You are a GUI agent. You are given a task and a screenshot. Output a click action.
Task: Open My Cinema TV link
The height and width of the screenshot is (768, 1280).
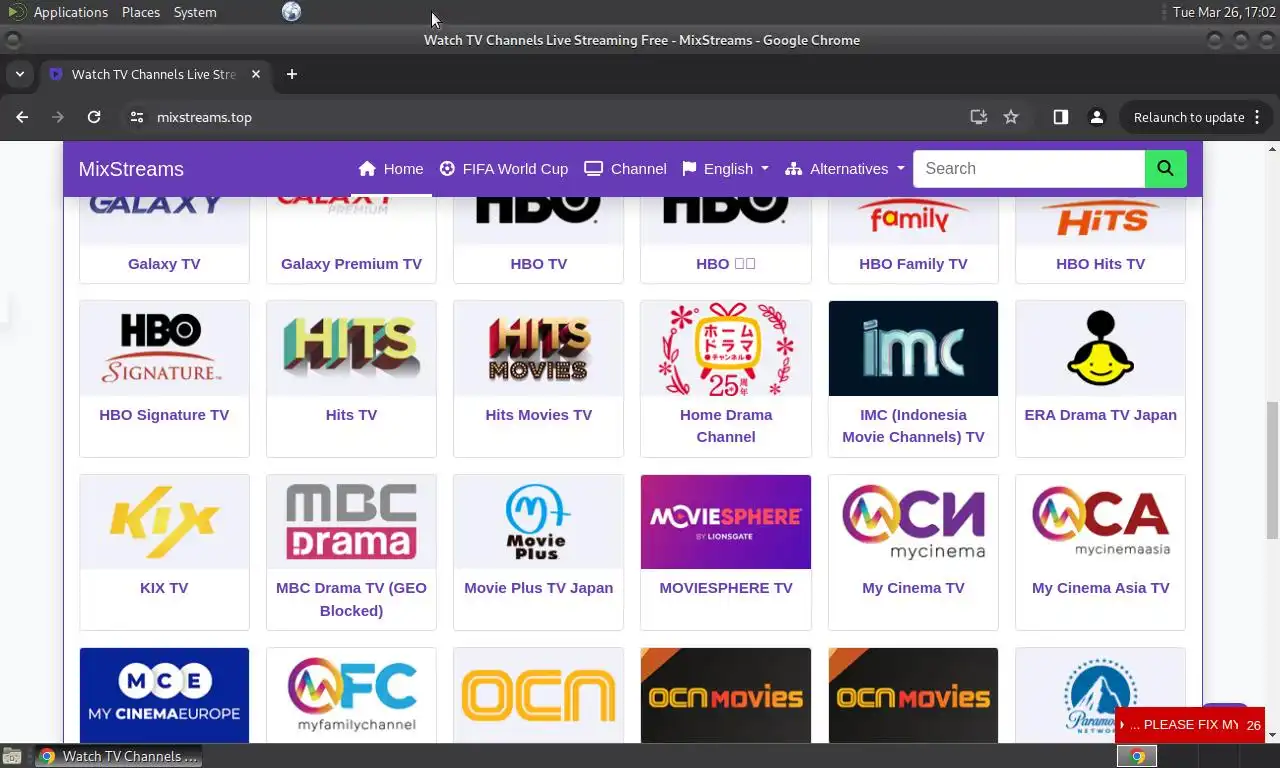pos(913,588)
